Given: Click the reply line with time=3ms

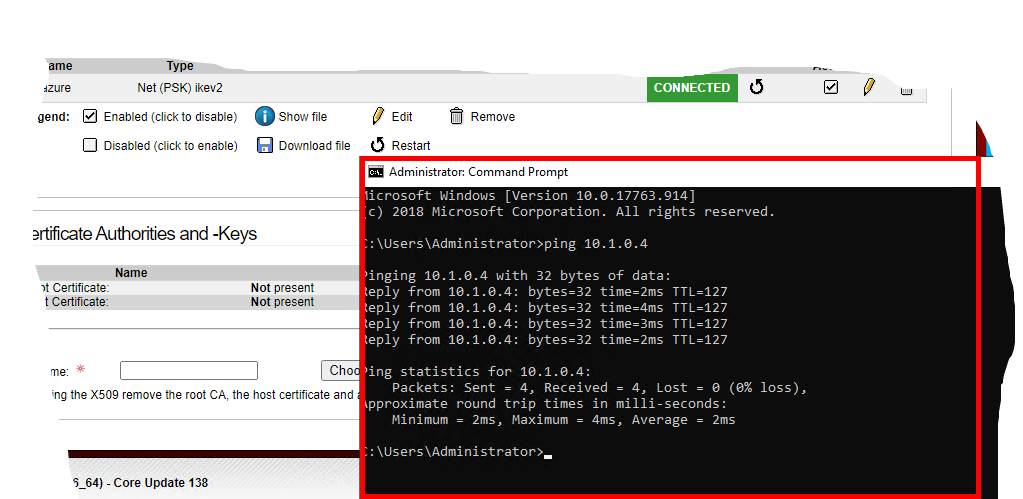Looking at the screenshot, I should pyautogui.click(x=545, y=324).
